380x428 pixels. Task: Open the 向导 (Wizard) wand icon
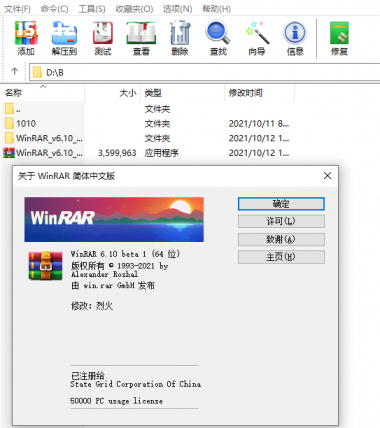click(257, 33)
